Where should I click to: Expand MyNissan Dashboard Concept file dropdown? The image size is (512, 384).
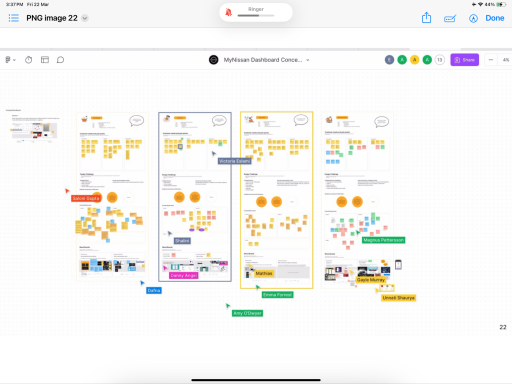(x=308, y=60)
